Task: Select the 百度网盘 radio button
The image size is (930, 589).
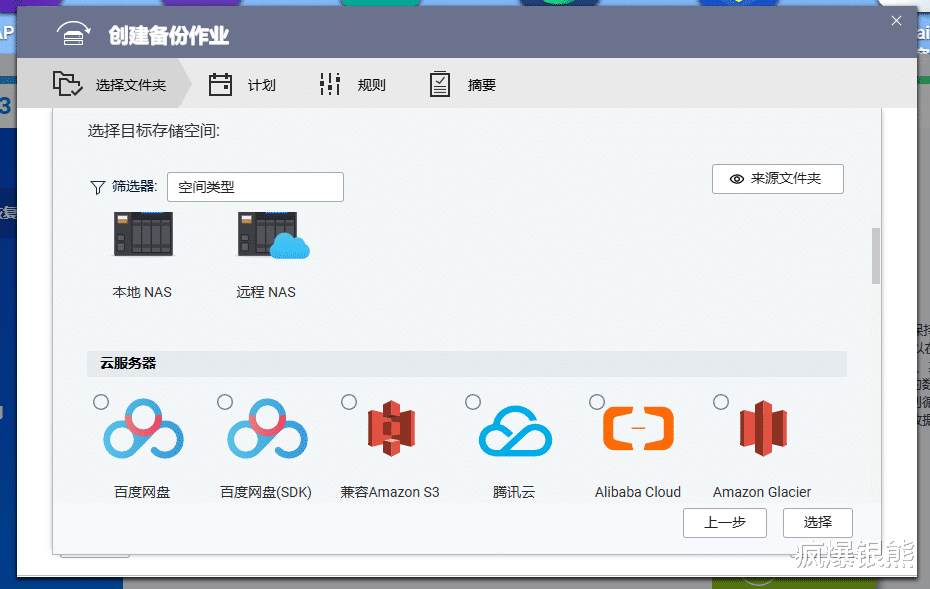Action: tap(101, 402)
